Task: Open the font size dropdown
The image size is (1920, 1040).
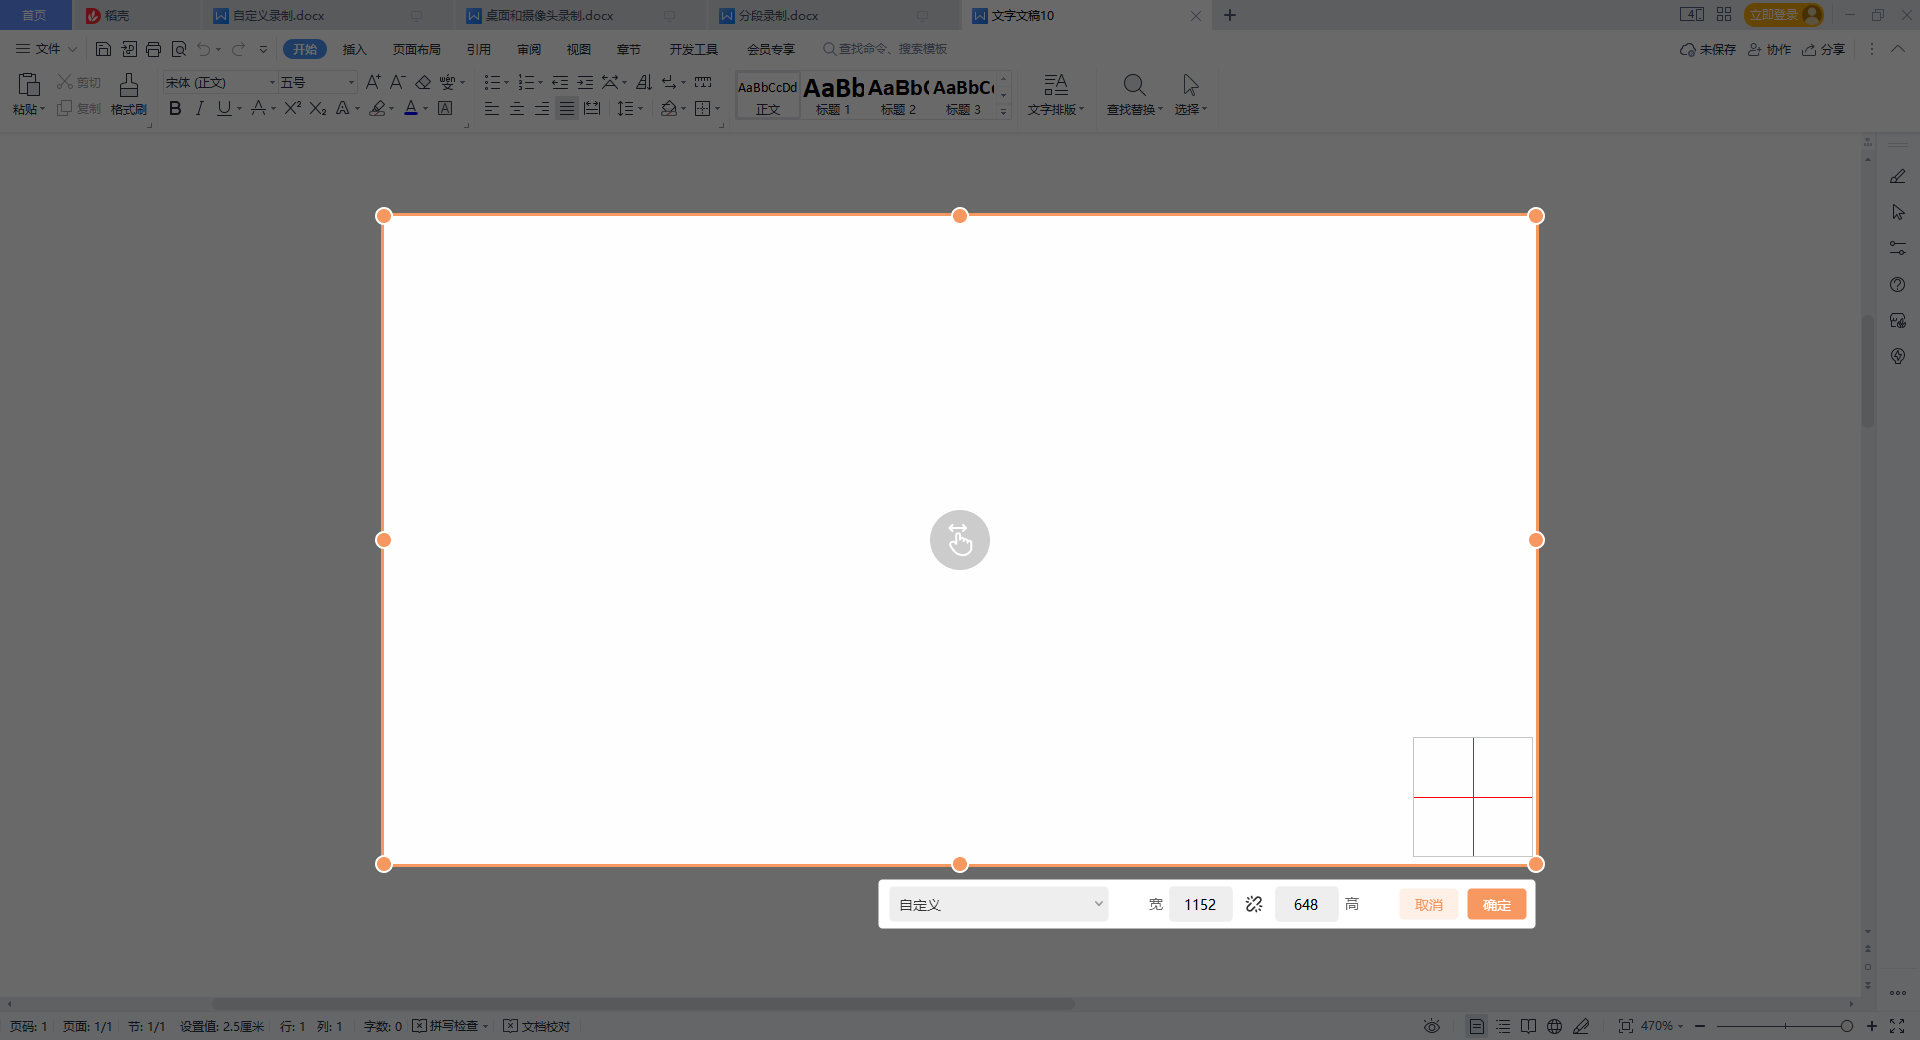Action: pyautogui.click(x=351, y=82)
